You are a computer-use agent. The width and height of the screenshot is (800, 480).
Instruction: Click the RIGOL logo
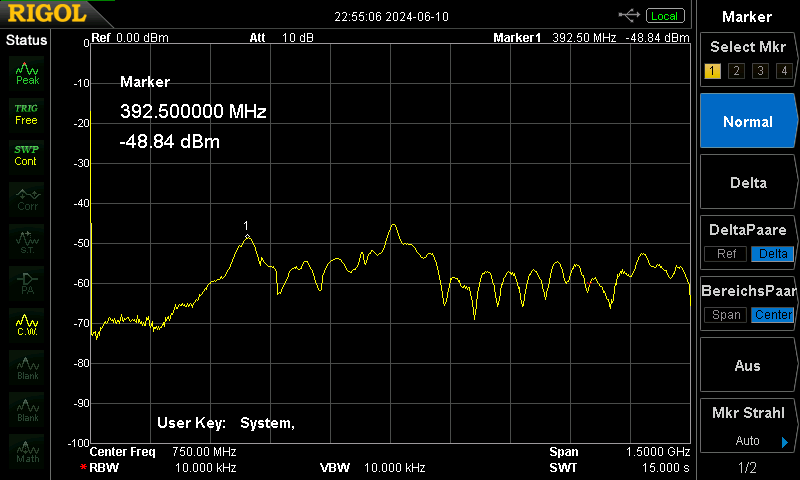click(47, 13)
